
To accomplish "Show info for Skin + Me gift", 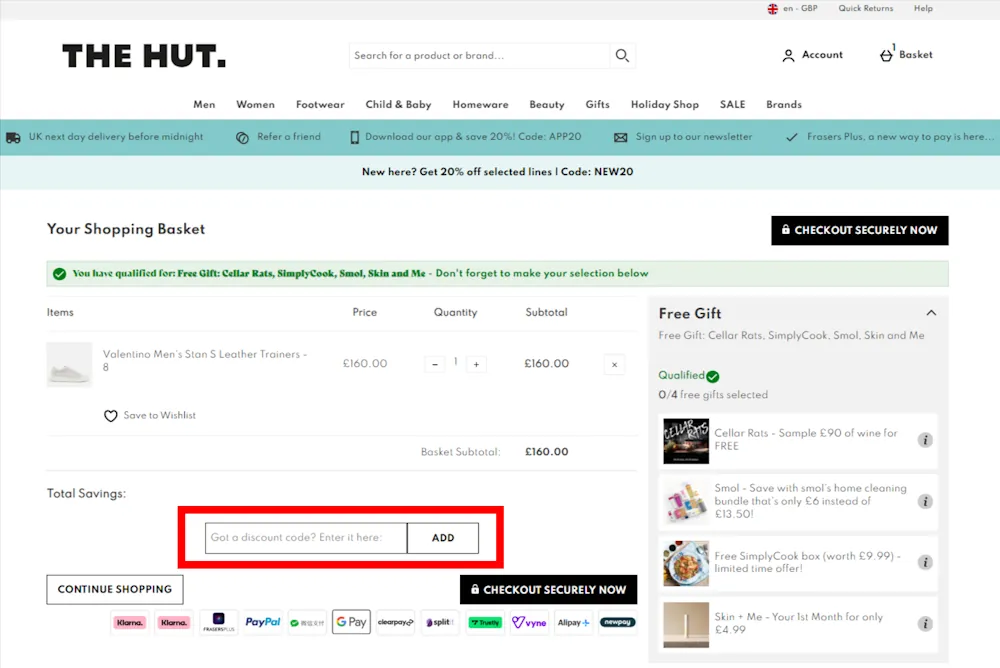I will tap(925, 623).
